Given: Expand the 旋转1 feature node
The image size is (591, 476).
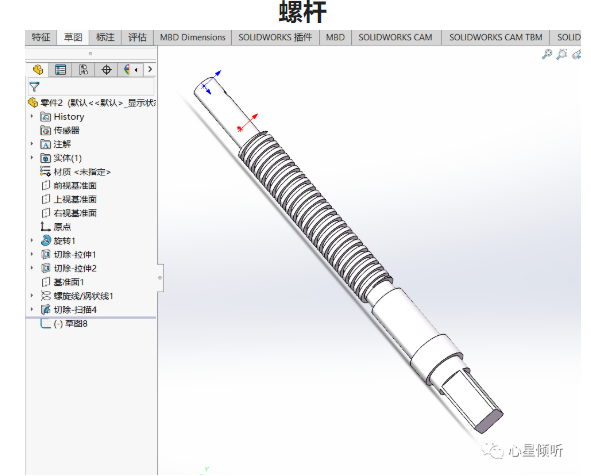Looking at the screenshot, I should point(32,240).
